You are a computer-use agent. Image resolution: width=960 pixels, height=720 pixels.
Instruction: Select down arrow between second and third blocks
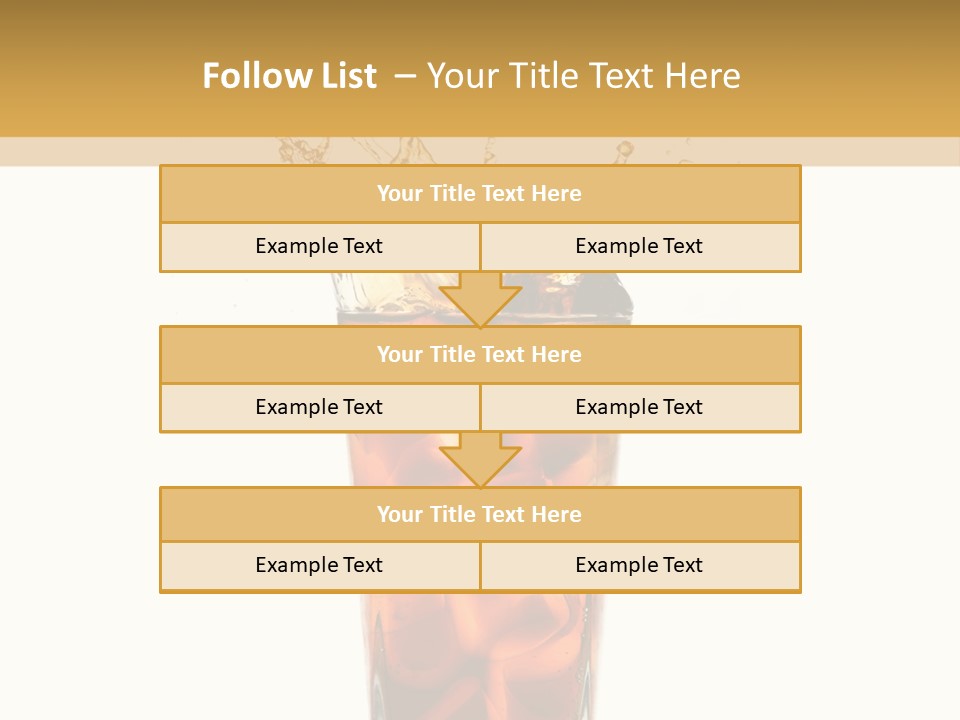coord(480,459)
